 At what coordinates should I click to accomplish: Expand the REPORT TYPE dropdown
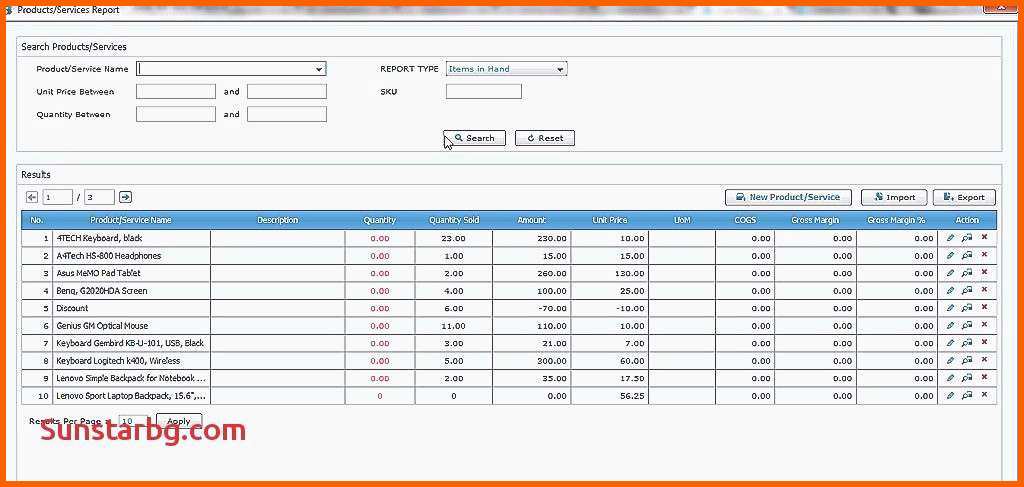(x=560, y=69)
